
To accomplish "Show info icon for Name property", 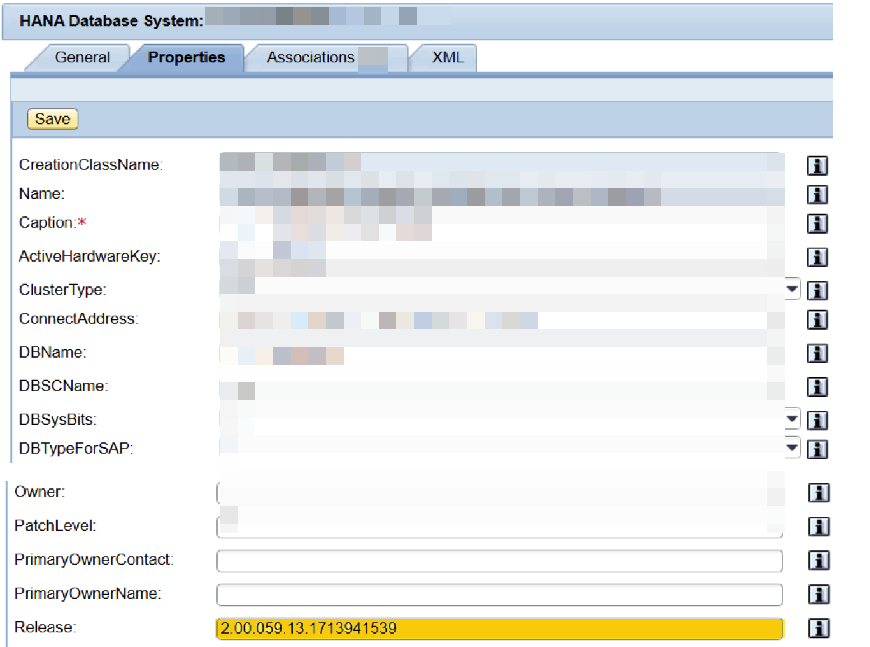I will (817, 194).
